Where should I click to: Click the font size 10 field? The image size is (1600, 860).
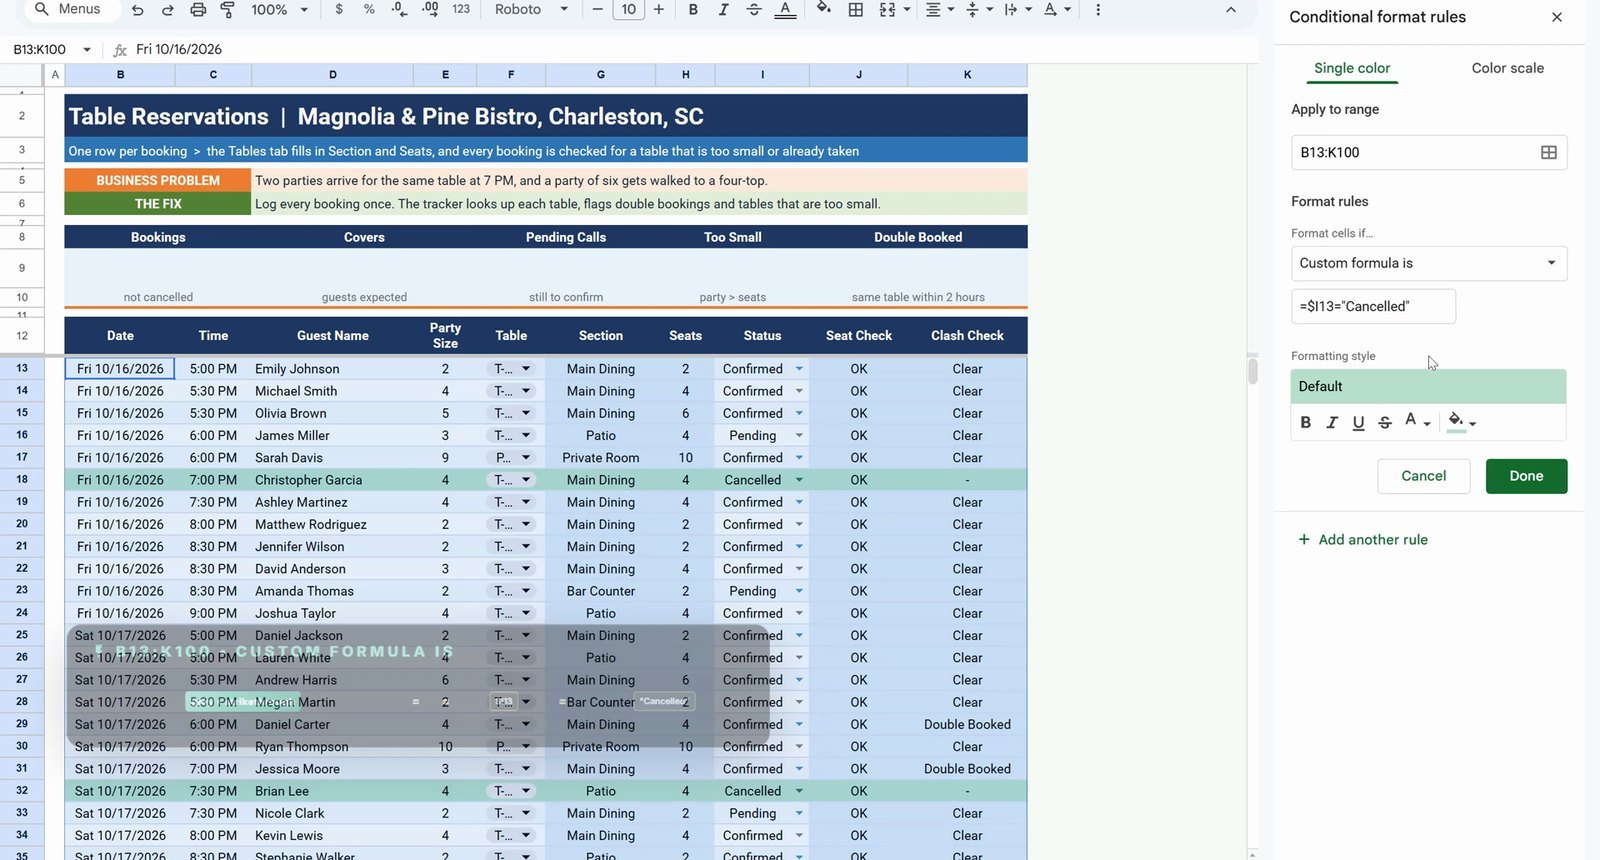(628, 9)
